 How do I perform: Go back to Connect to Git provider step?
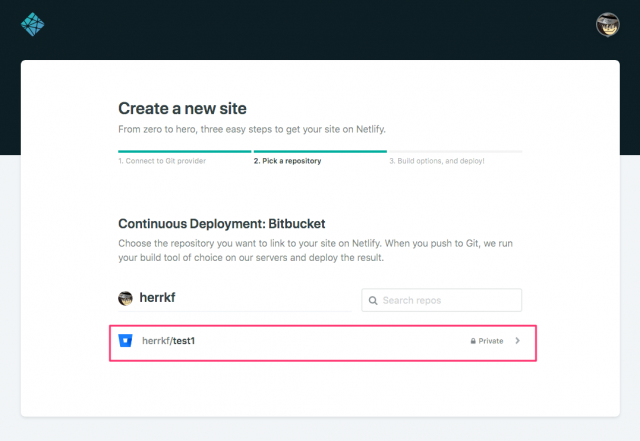pos(162,161)
